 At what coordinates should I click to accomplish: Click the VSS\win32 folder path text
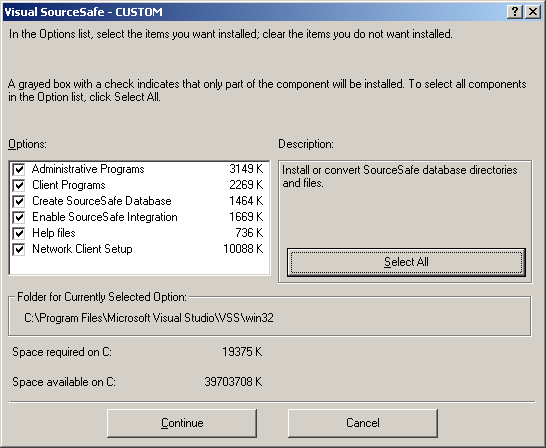pyautogui.click(x=149, y=318)
